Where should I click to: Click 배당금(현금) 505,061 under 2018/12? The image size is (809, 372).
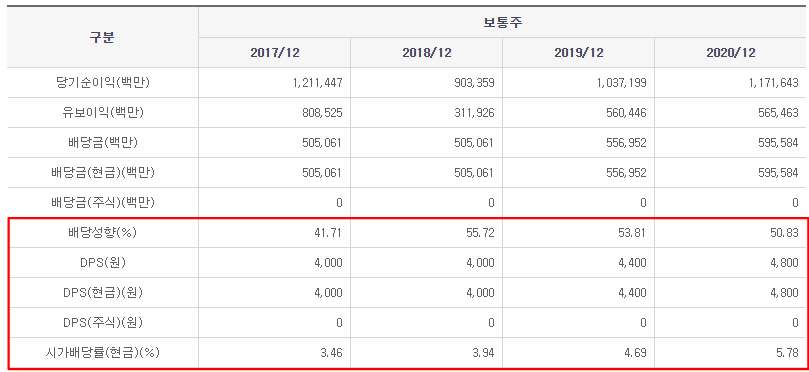[474, 173]
